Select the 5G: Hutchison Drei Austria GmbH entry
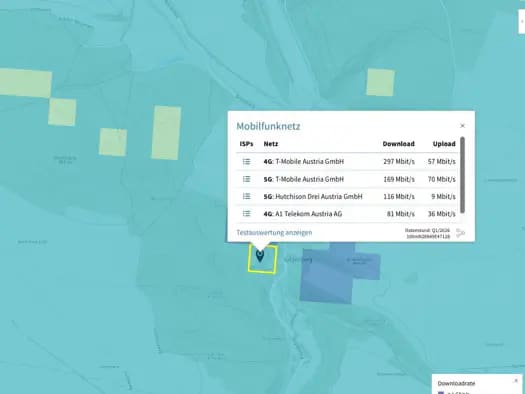 tap(313, 196)
